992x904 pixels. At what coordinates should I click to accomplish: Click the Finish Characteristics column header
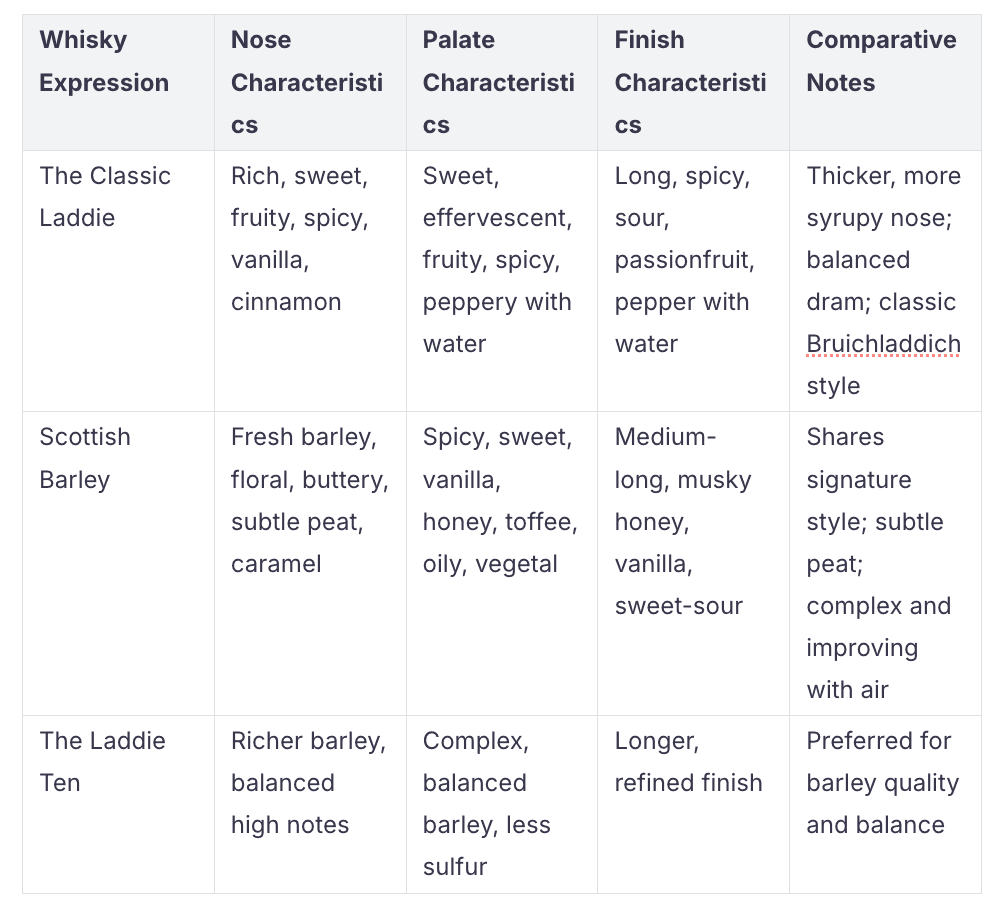coord(690,82)
